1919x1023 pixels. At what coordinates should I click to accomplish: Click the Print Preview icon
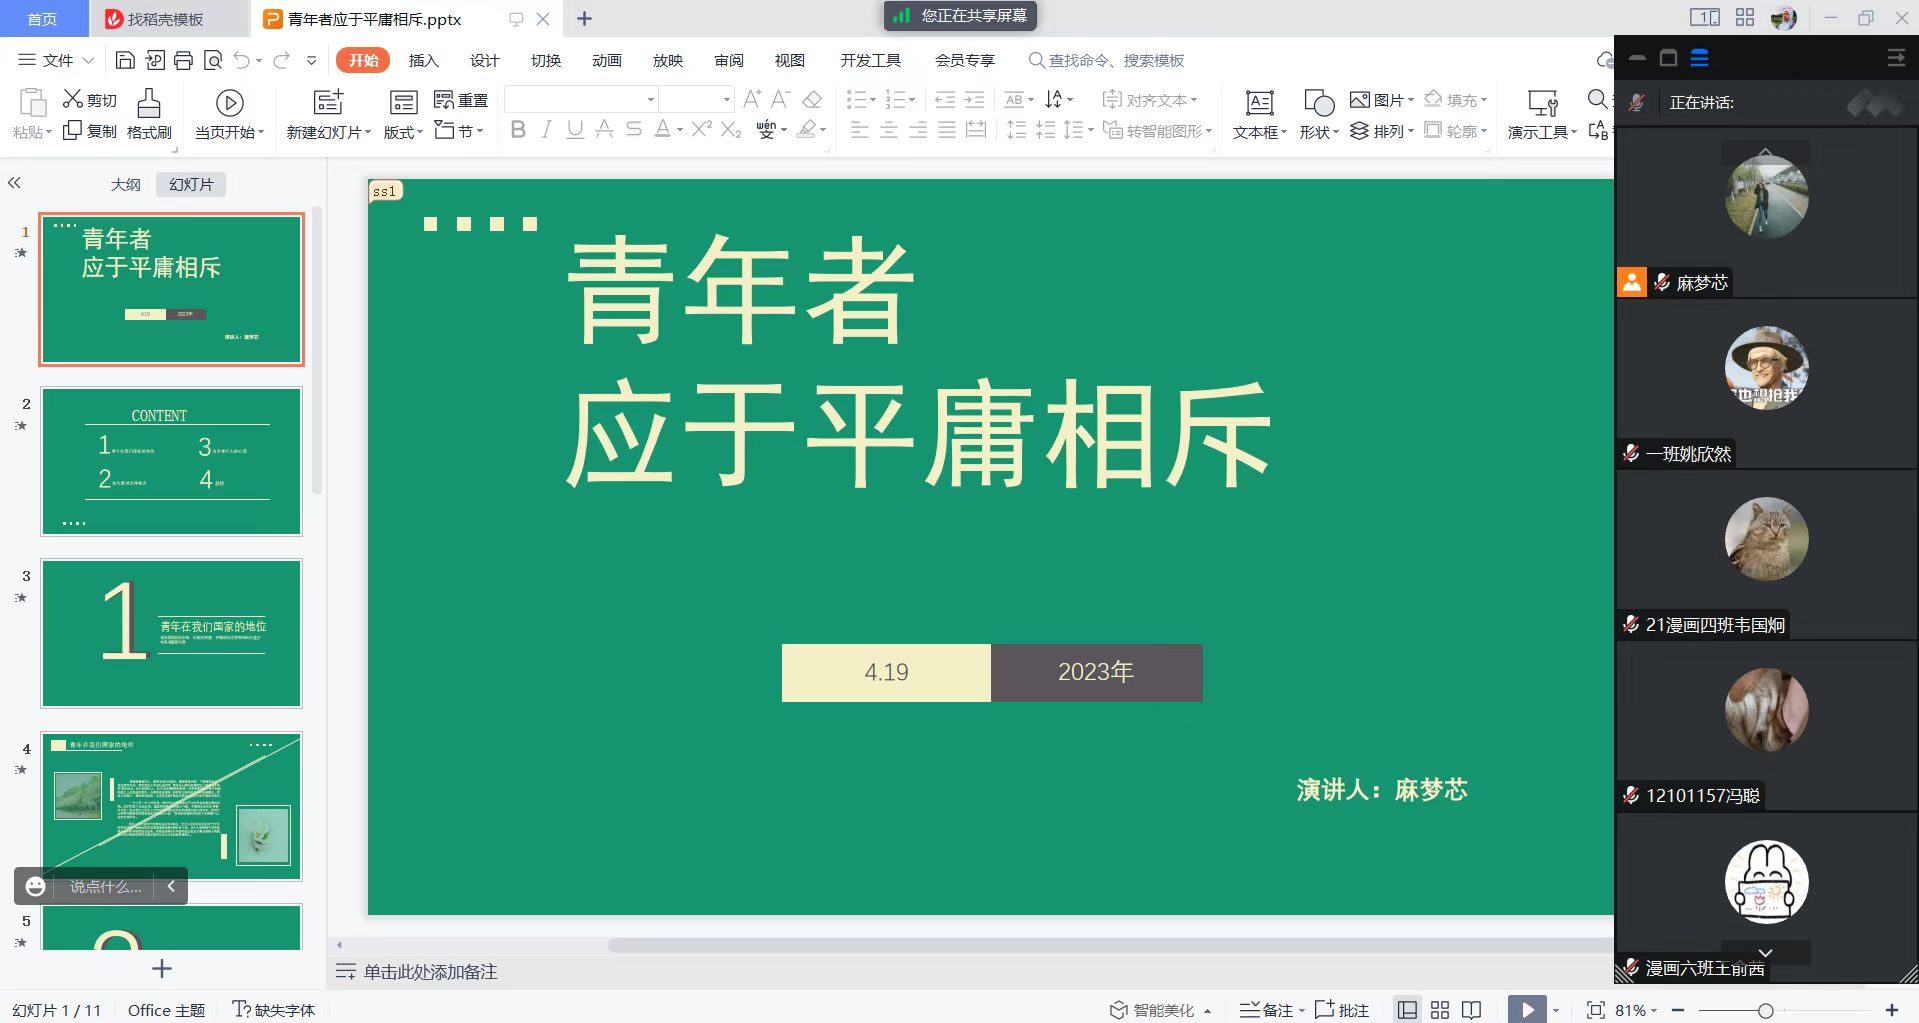click(212, 60)
